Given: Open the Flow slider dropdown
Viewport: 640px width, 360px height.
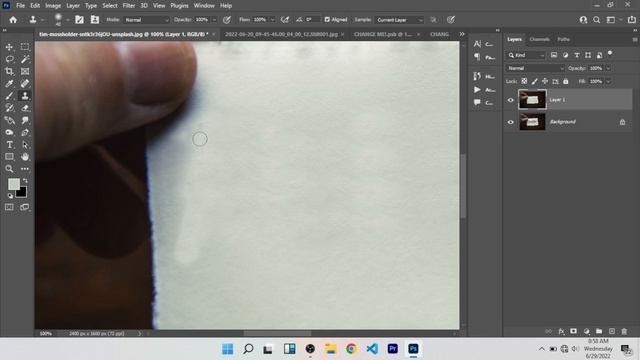Looking at the screenshot, I should 272,20.
